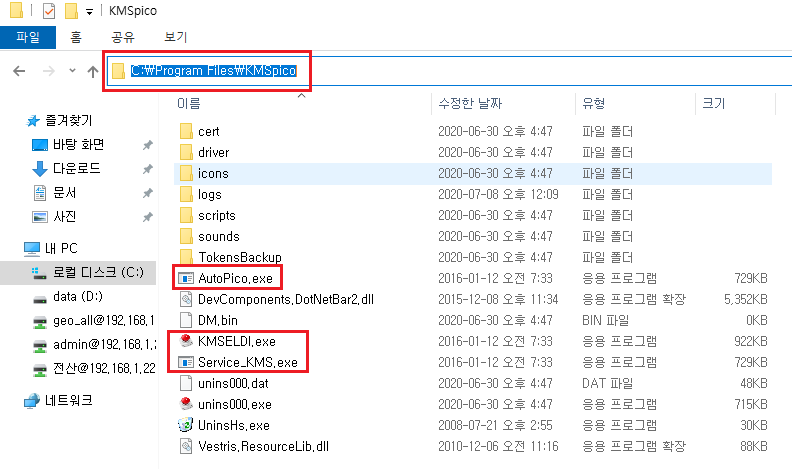
Task: Unpin 문서 with pin icon
Action: coord(147,193)
